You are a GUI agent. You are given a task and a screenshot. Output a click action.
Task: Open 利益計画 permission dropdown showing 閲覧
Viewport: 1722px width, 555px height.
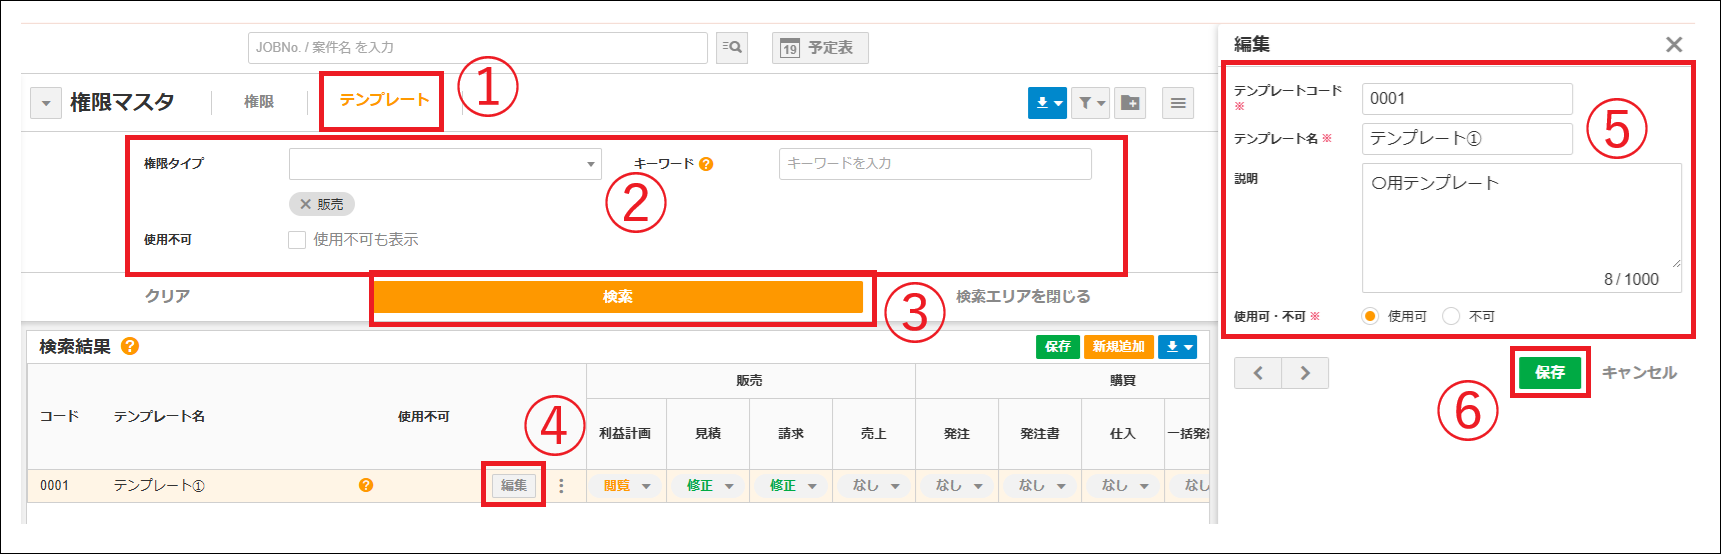[626, 486]
